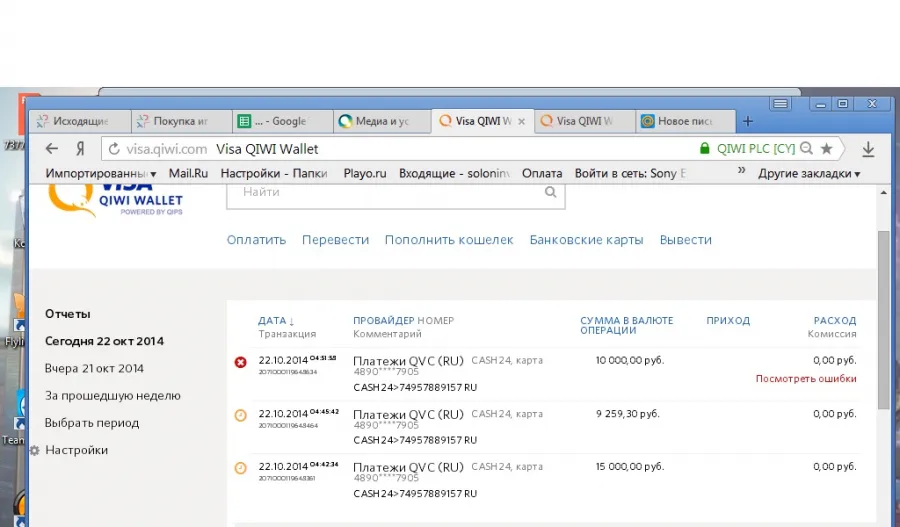Open the Playo.ru bookmark
The width and height of the screenshot is (900, 527).
tap(364, 173)
